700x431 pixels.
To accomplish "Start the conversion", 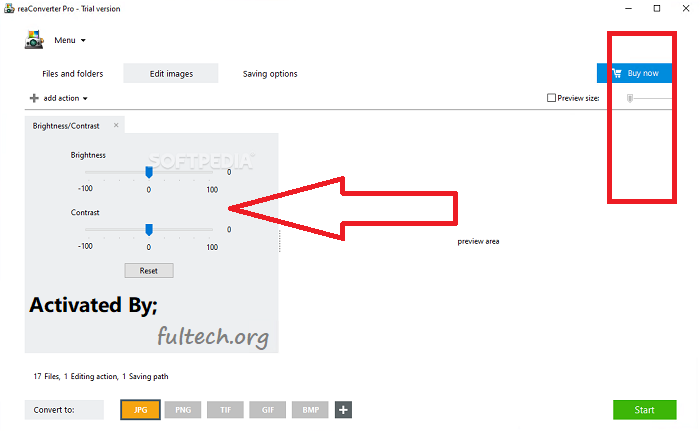I will [x=645, y=410].
